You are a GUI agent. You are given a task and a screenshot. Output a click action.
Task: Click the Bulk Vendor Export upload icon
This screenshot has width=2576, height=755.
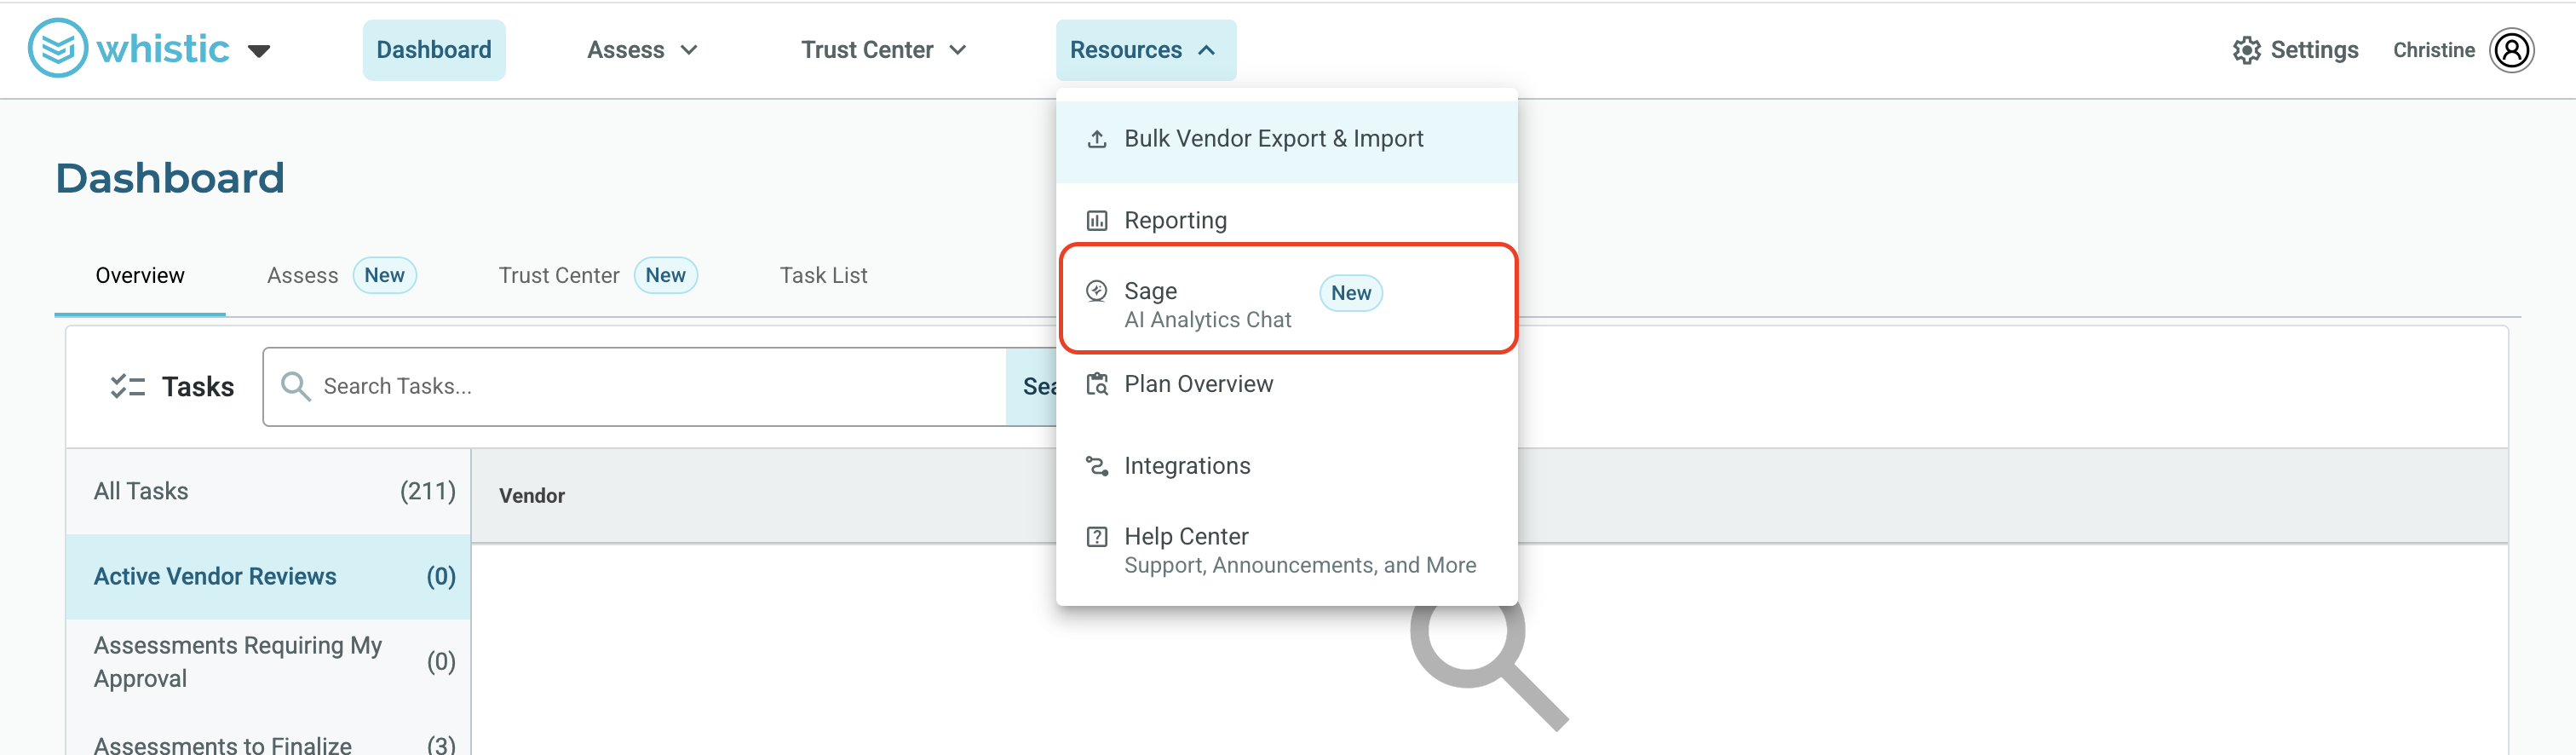[1097, 139]
